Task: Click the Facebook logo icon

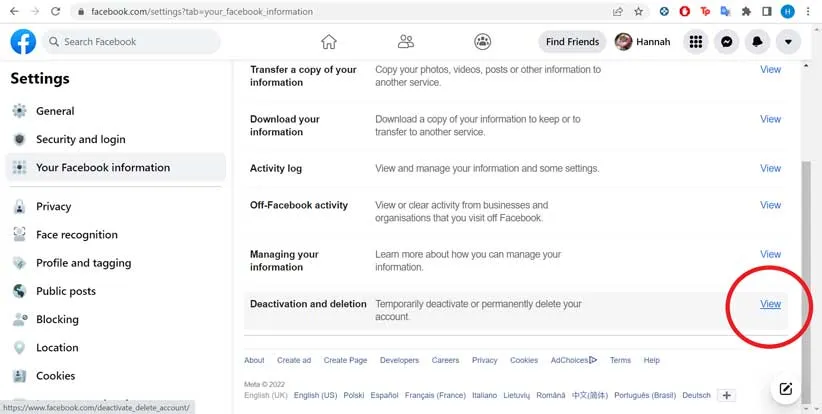Action: (x=23, y=42)
